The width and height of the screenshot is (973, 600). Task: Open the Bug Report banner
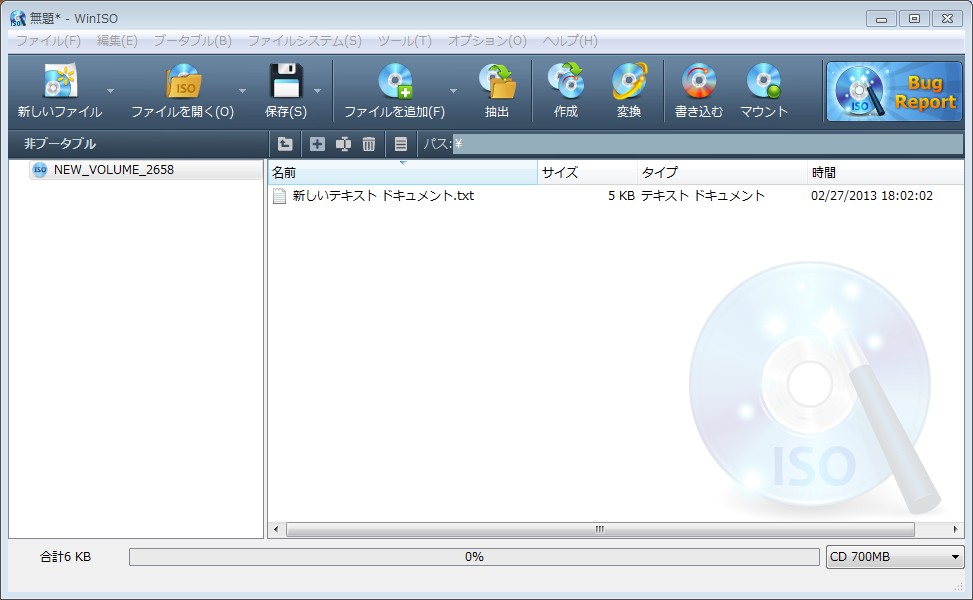click(894, 91)
